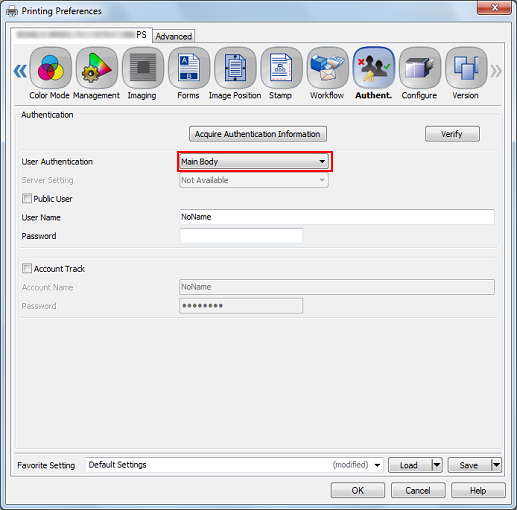Select the Workflow icon
The width and height of the screenshot is (517, 510).
(x=328, y=68)
